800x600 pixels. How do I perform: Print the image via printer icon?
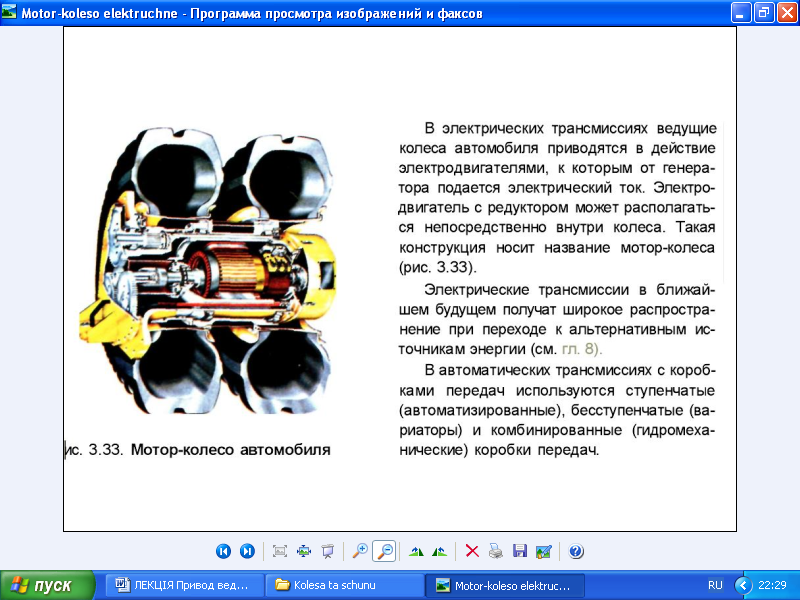tap(496, 551)
